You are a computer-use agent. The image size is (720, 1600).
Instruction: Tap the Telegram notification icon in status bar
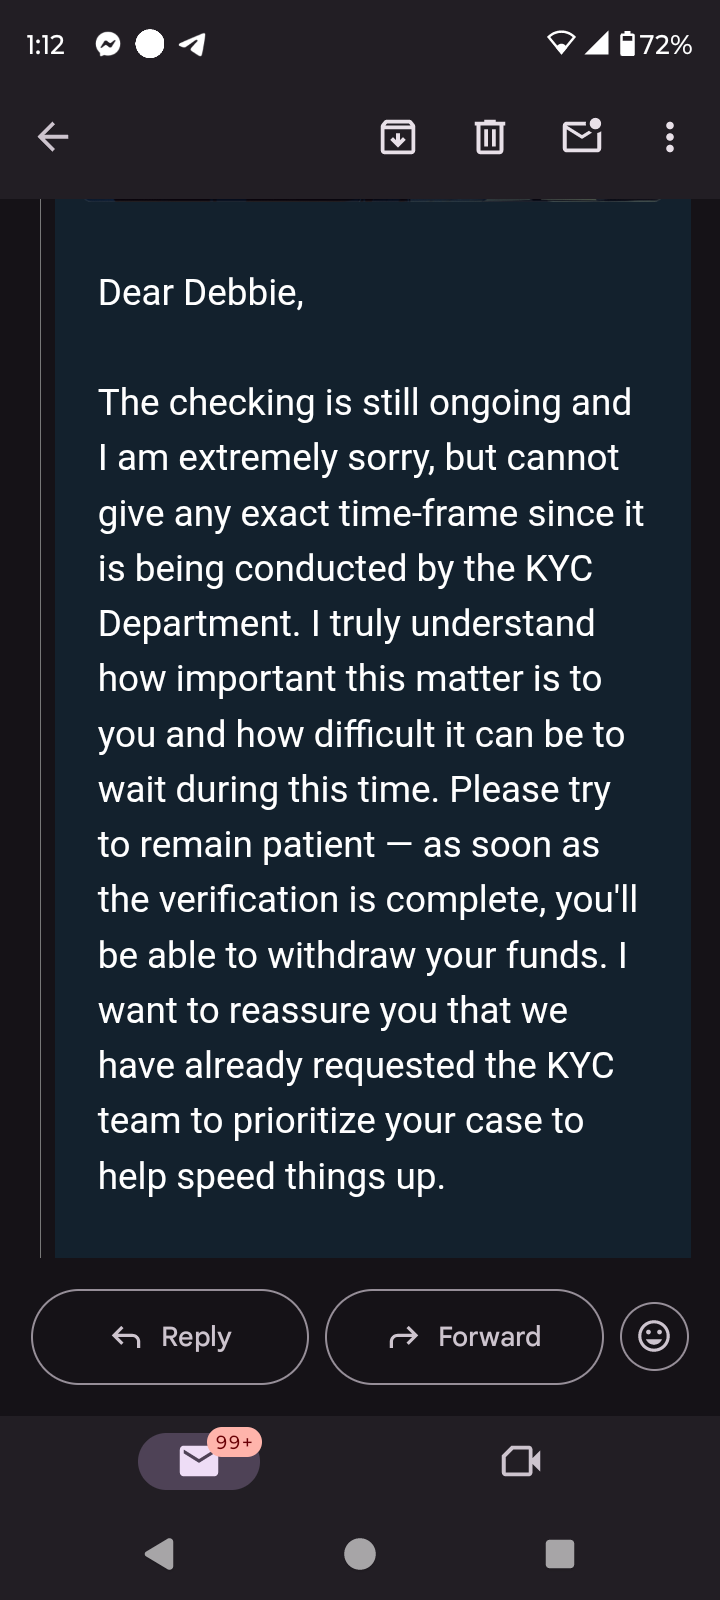click(192, 45)
